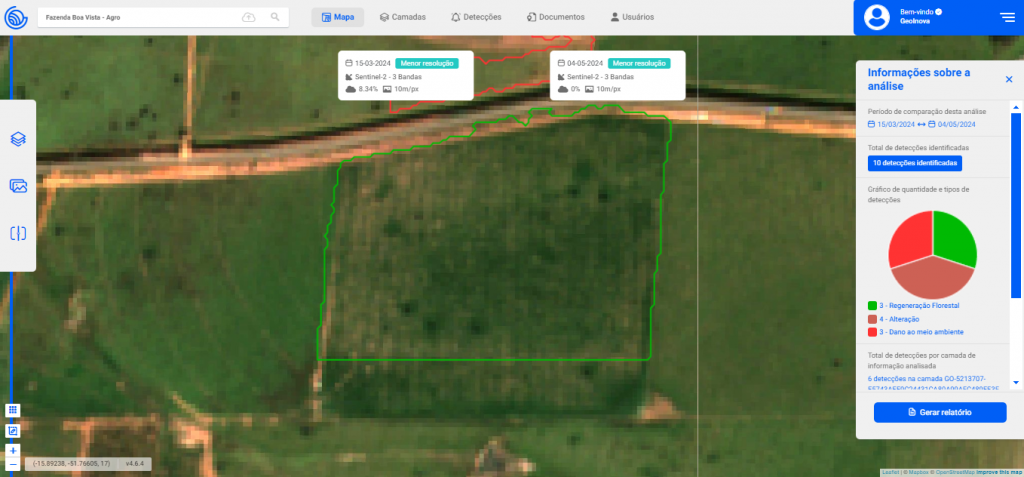Image resolution: width=1024 pixels, height=477 pixels.
Task: Click scroll-down arrow in analysis panel
Action: pyautogui.click(x=1015, y=382)
